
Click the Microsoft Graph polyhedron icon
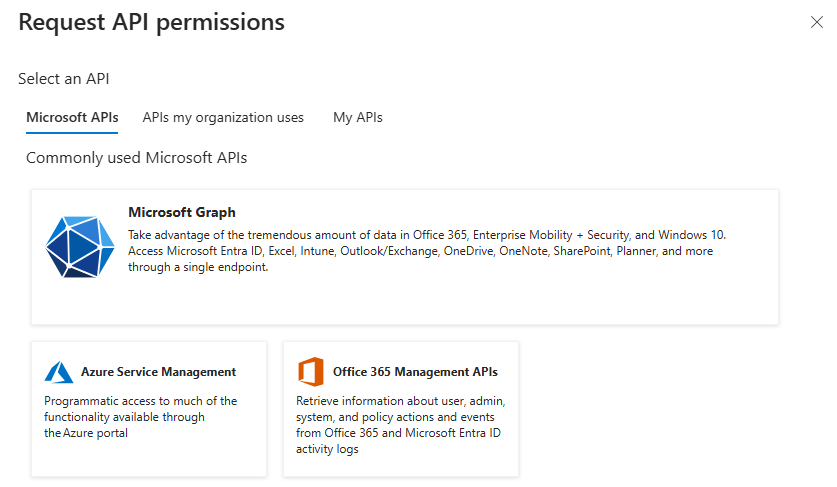click(x=80, y=247)
